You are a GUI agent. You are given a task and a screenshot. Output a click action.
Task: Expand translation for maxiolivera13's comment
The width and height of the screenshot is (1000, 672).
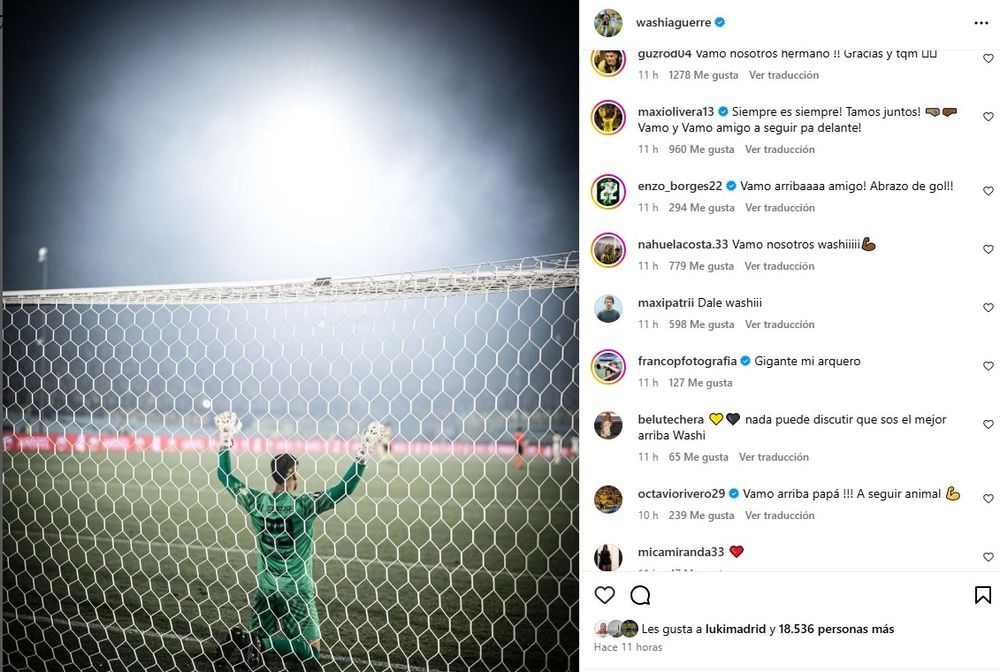tap(779, 149)
